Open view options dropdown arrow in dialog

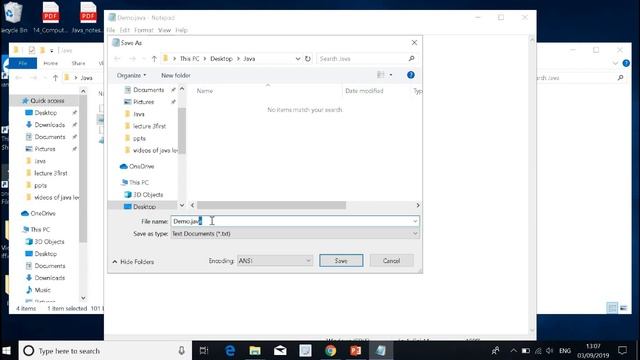pyautogui.click(x=391, y=75)
